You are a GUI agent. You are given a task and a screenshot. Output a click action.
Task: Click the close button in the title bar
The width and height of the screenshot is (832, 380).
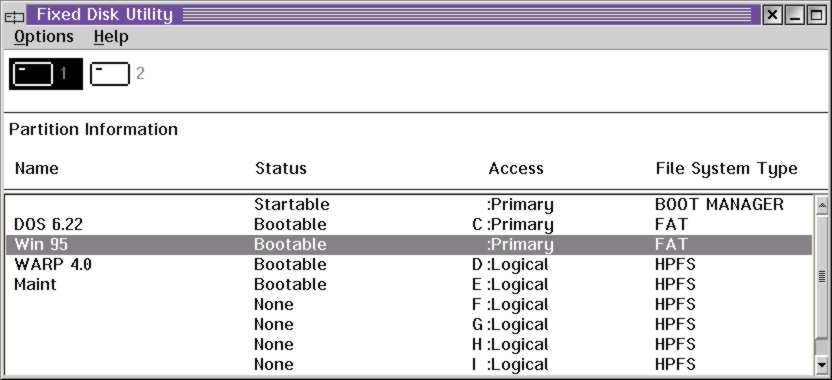(773, 15)
